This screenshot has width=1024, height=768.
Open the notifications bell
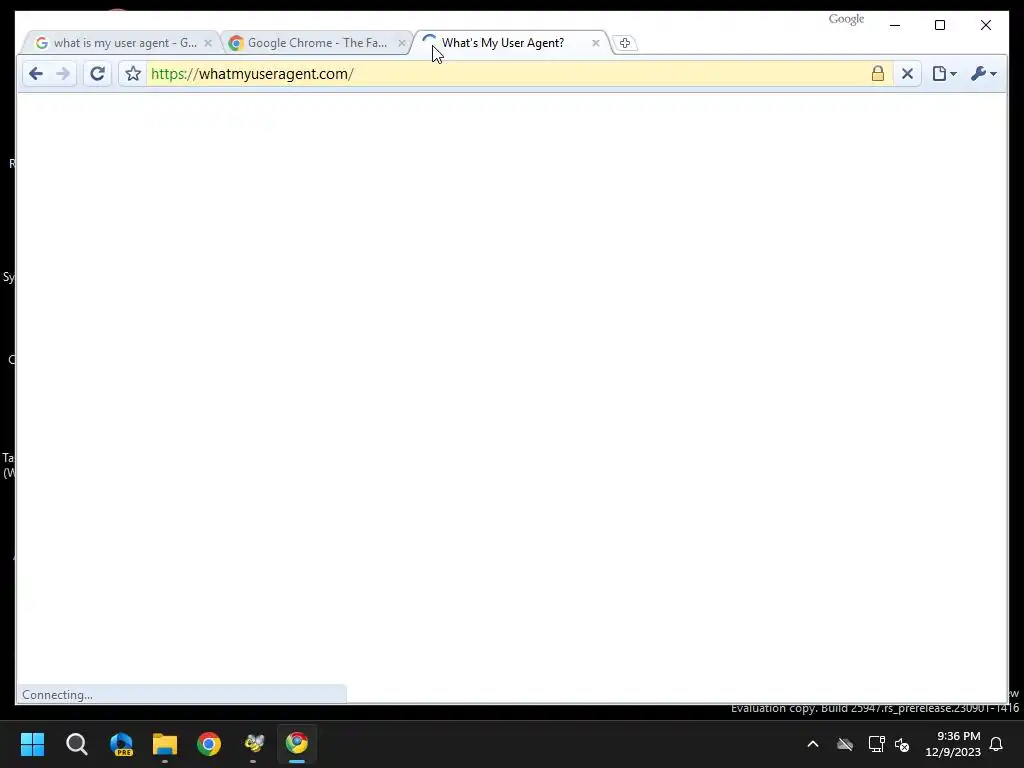pos(997,744)
